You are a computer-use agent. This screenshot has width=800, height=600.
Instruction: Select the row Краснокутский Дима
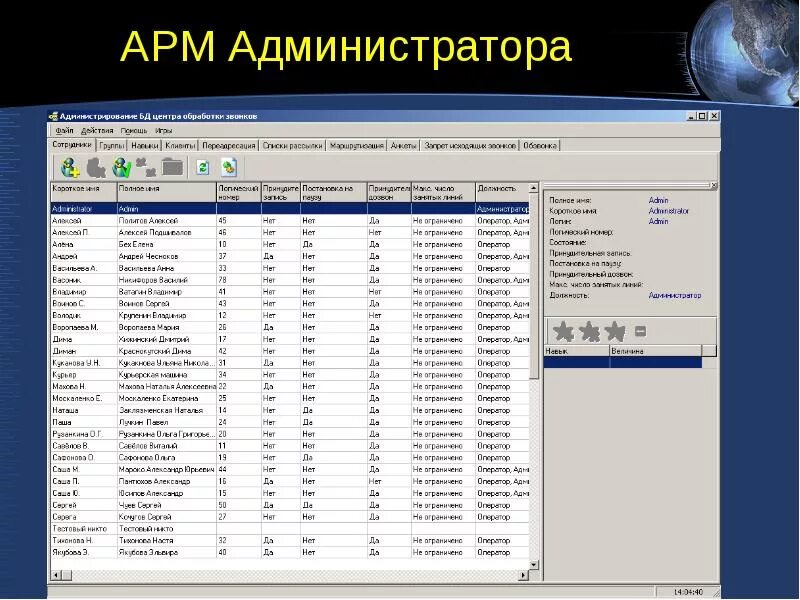coord(289,351)
